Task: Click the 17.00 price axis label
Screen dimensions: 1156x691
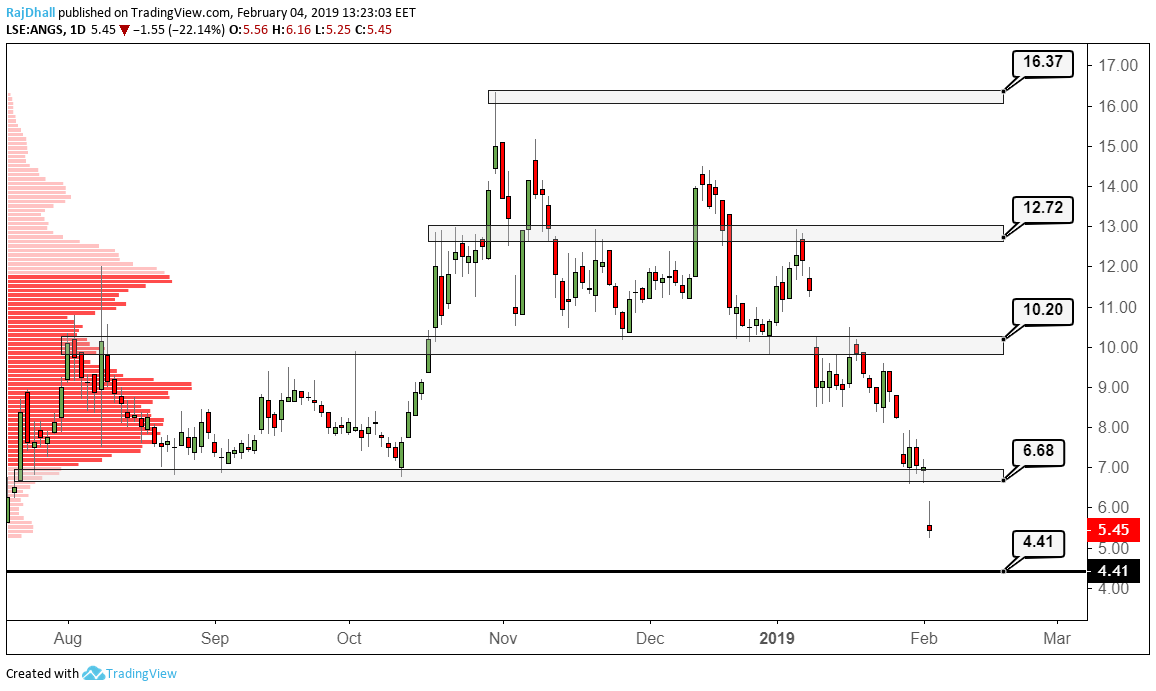Action: tap(1118, 66)
